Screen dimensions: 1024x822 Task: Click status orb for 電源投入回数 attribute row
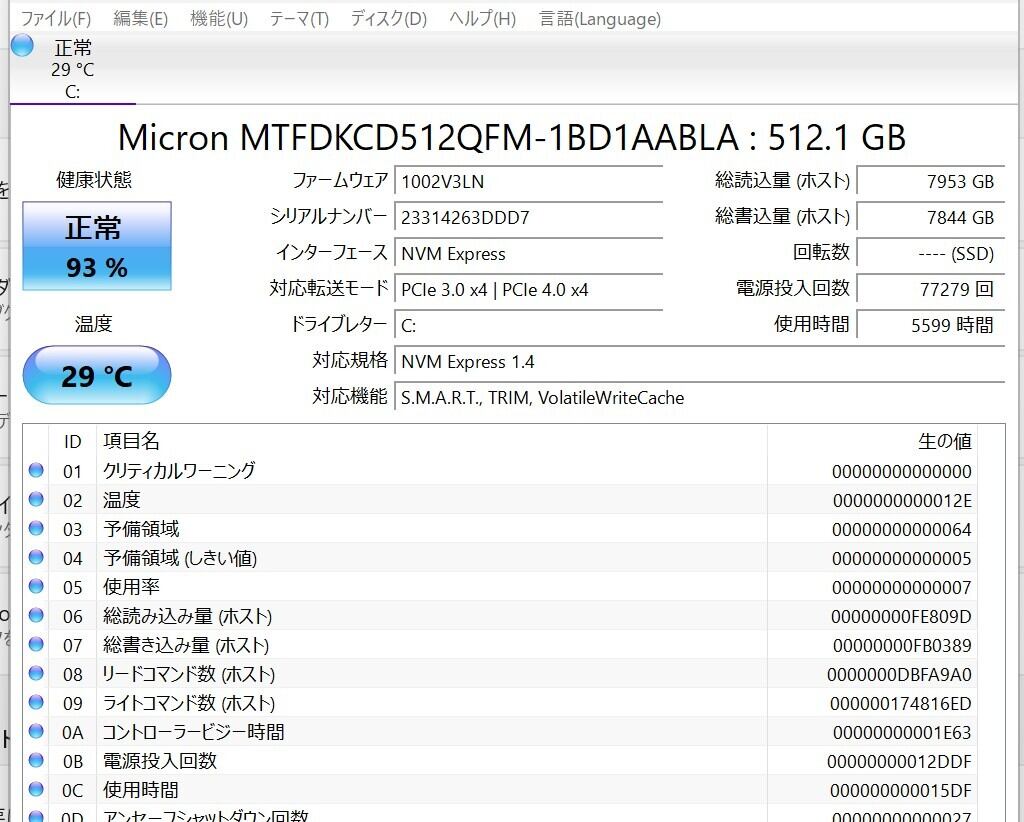[x=37, y=760]
